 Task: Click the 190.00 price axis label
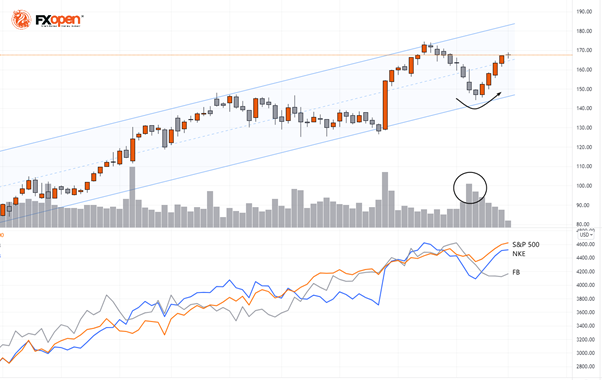coord(584,12)
